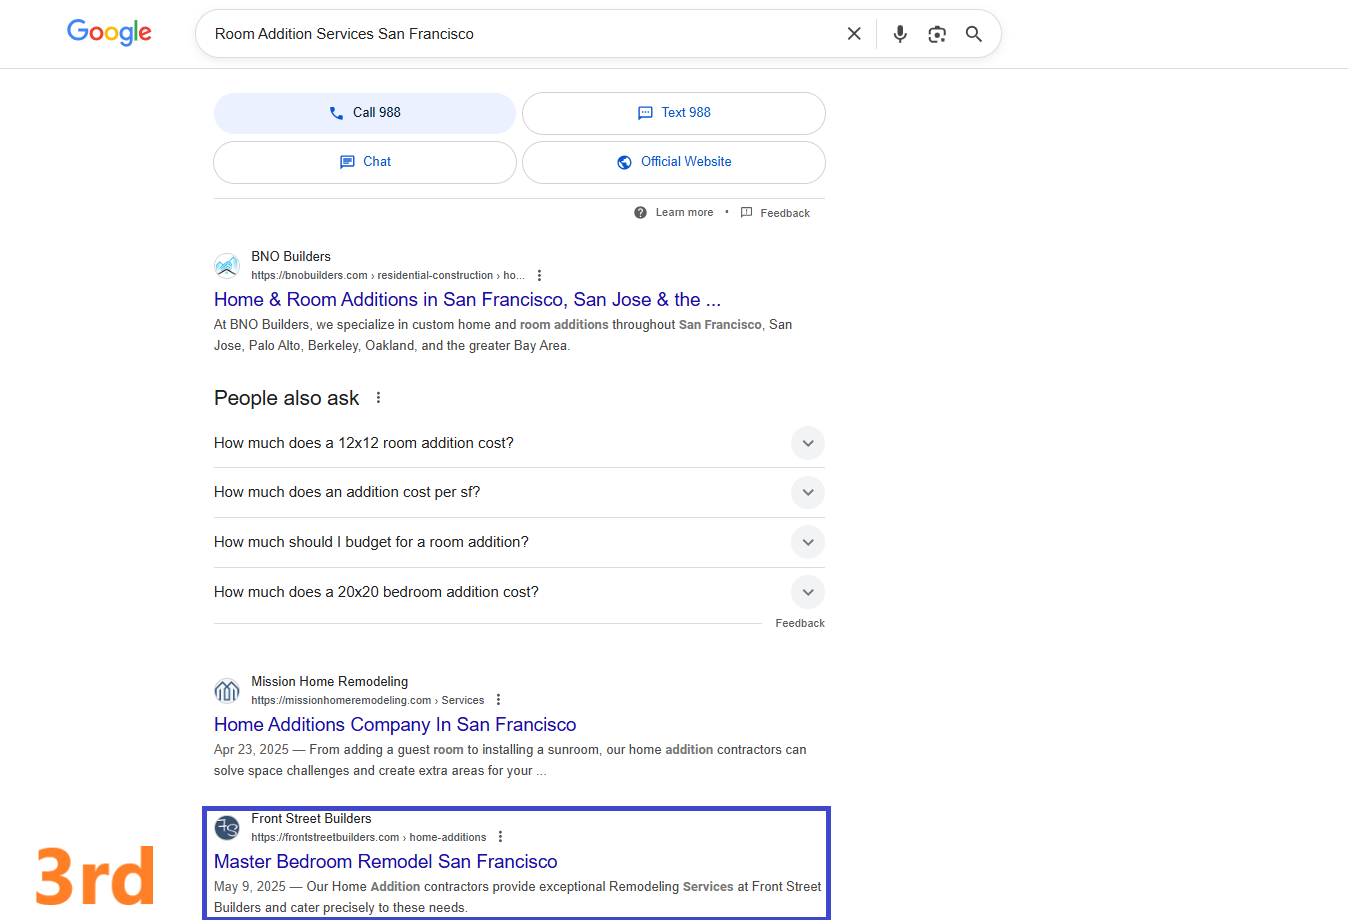Click the Mission Home Remodeling favicon
This screenshot has height=920, width=1348.
pyautogui.click(x=227, y=691)
